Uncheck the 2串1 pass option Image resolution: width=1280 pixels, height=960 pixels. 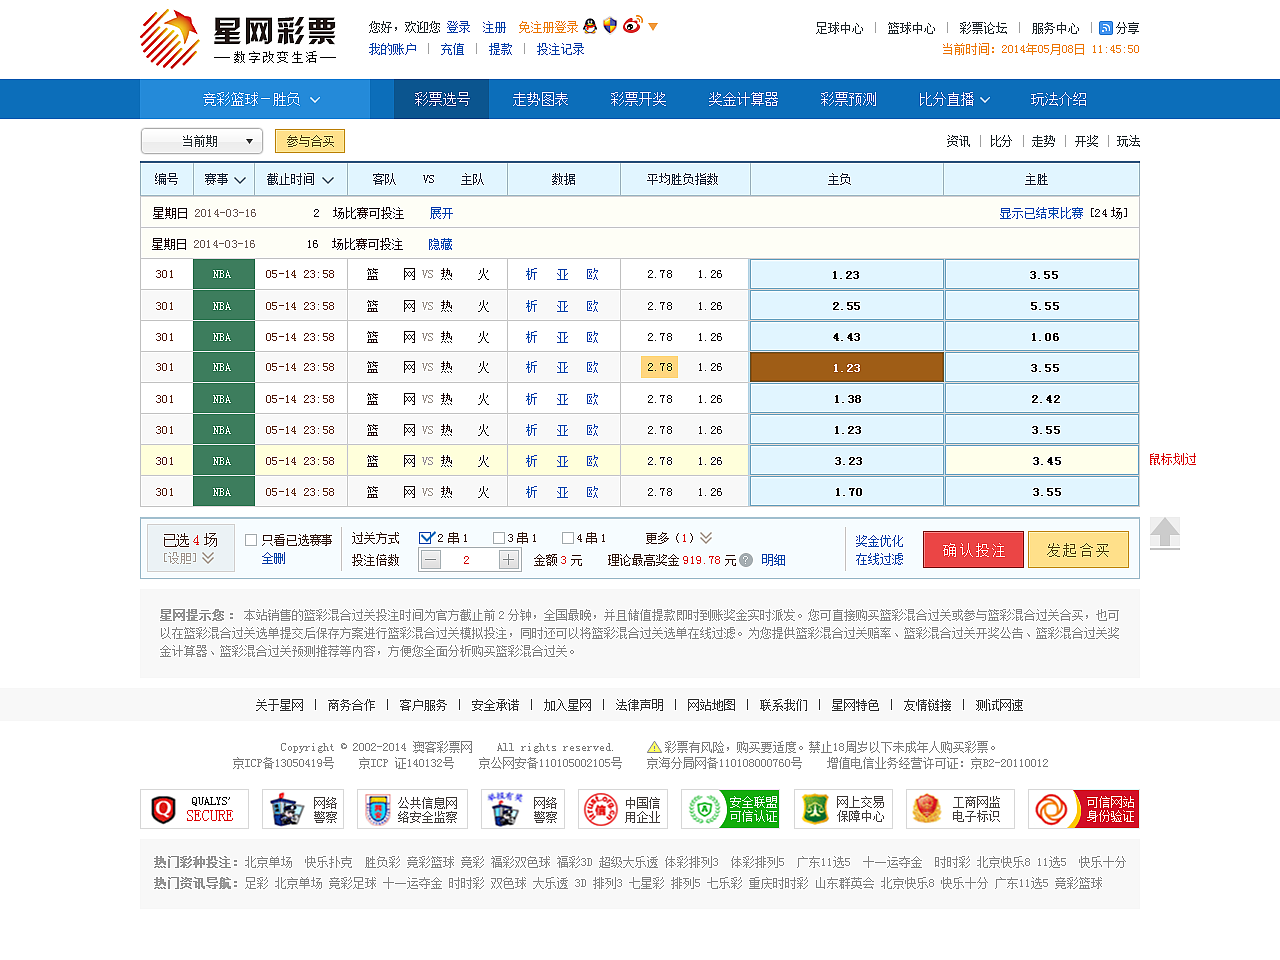coord(427,537)
